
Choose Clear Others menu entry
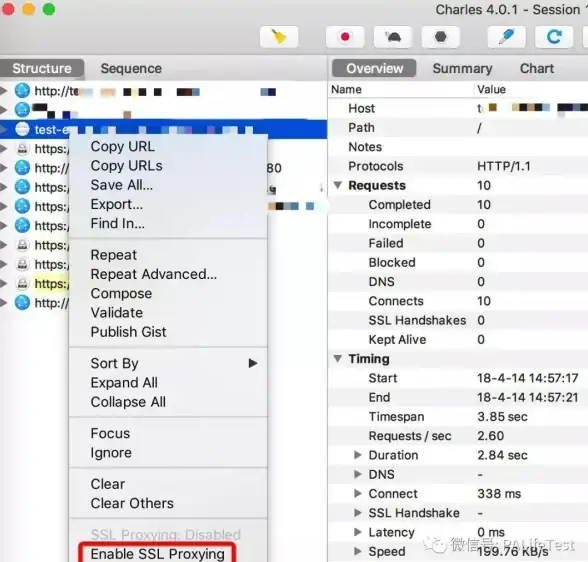click(x=168, y=503)
